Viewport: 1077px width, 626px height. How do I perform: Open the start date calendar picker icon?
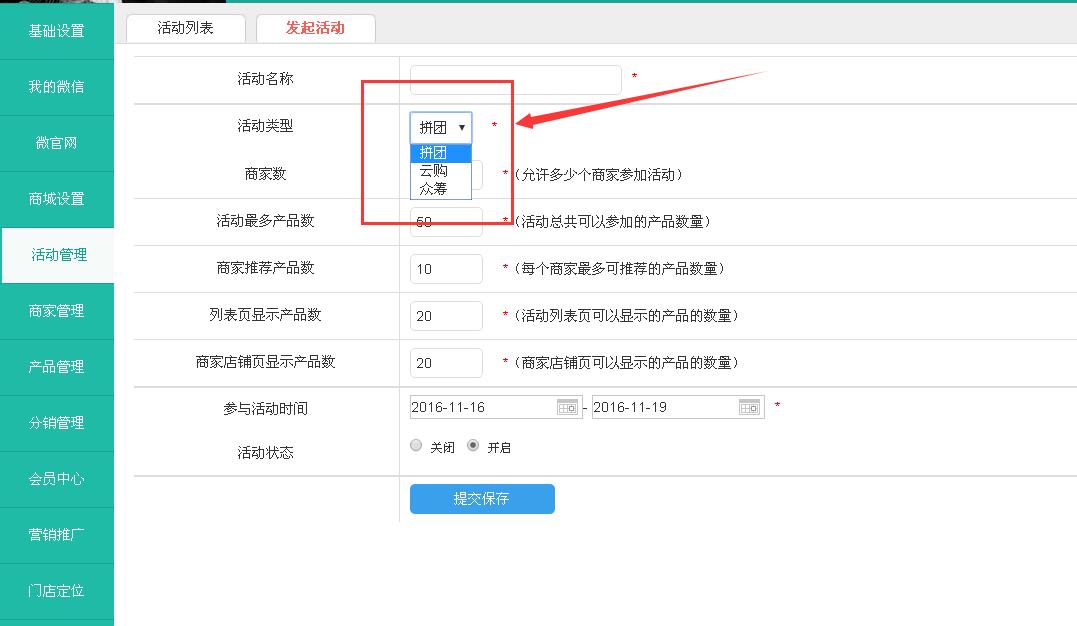click(567, 407)
